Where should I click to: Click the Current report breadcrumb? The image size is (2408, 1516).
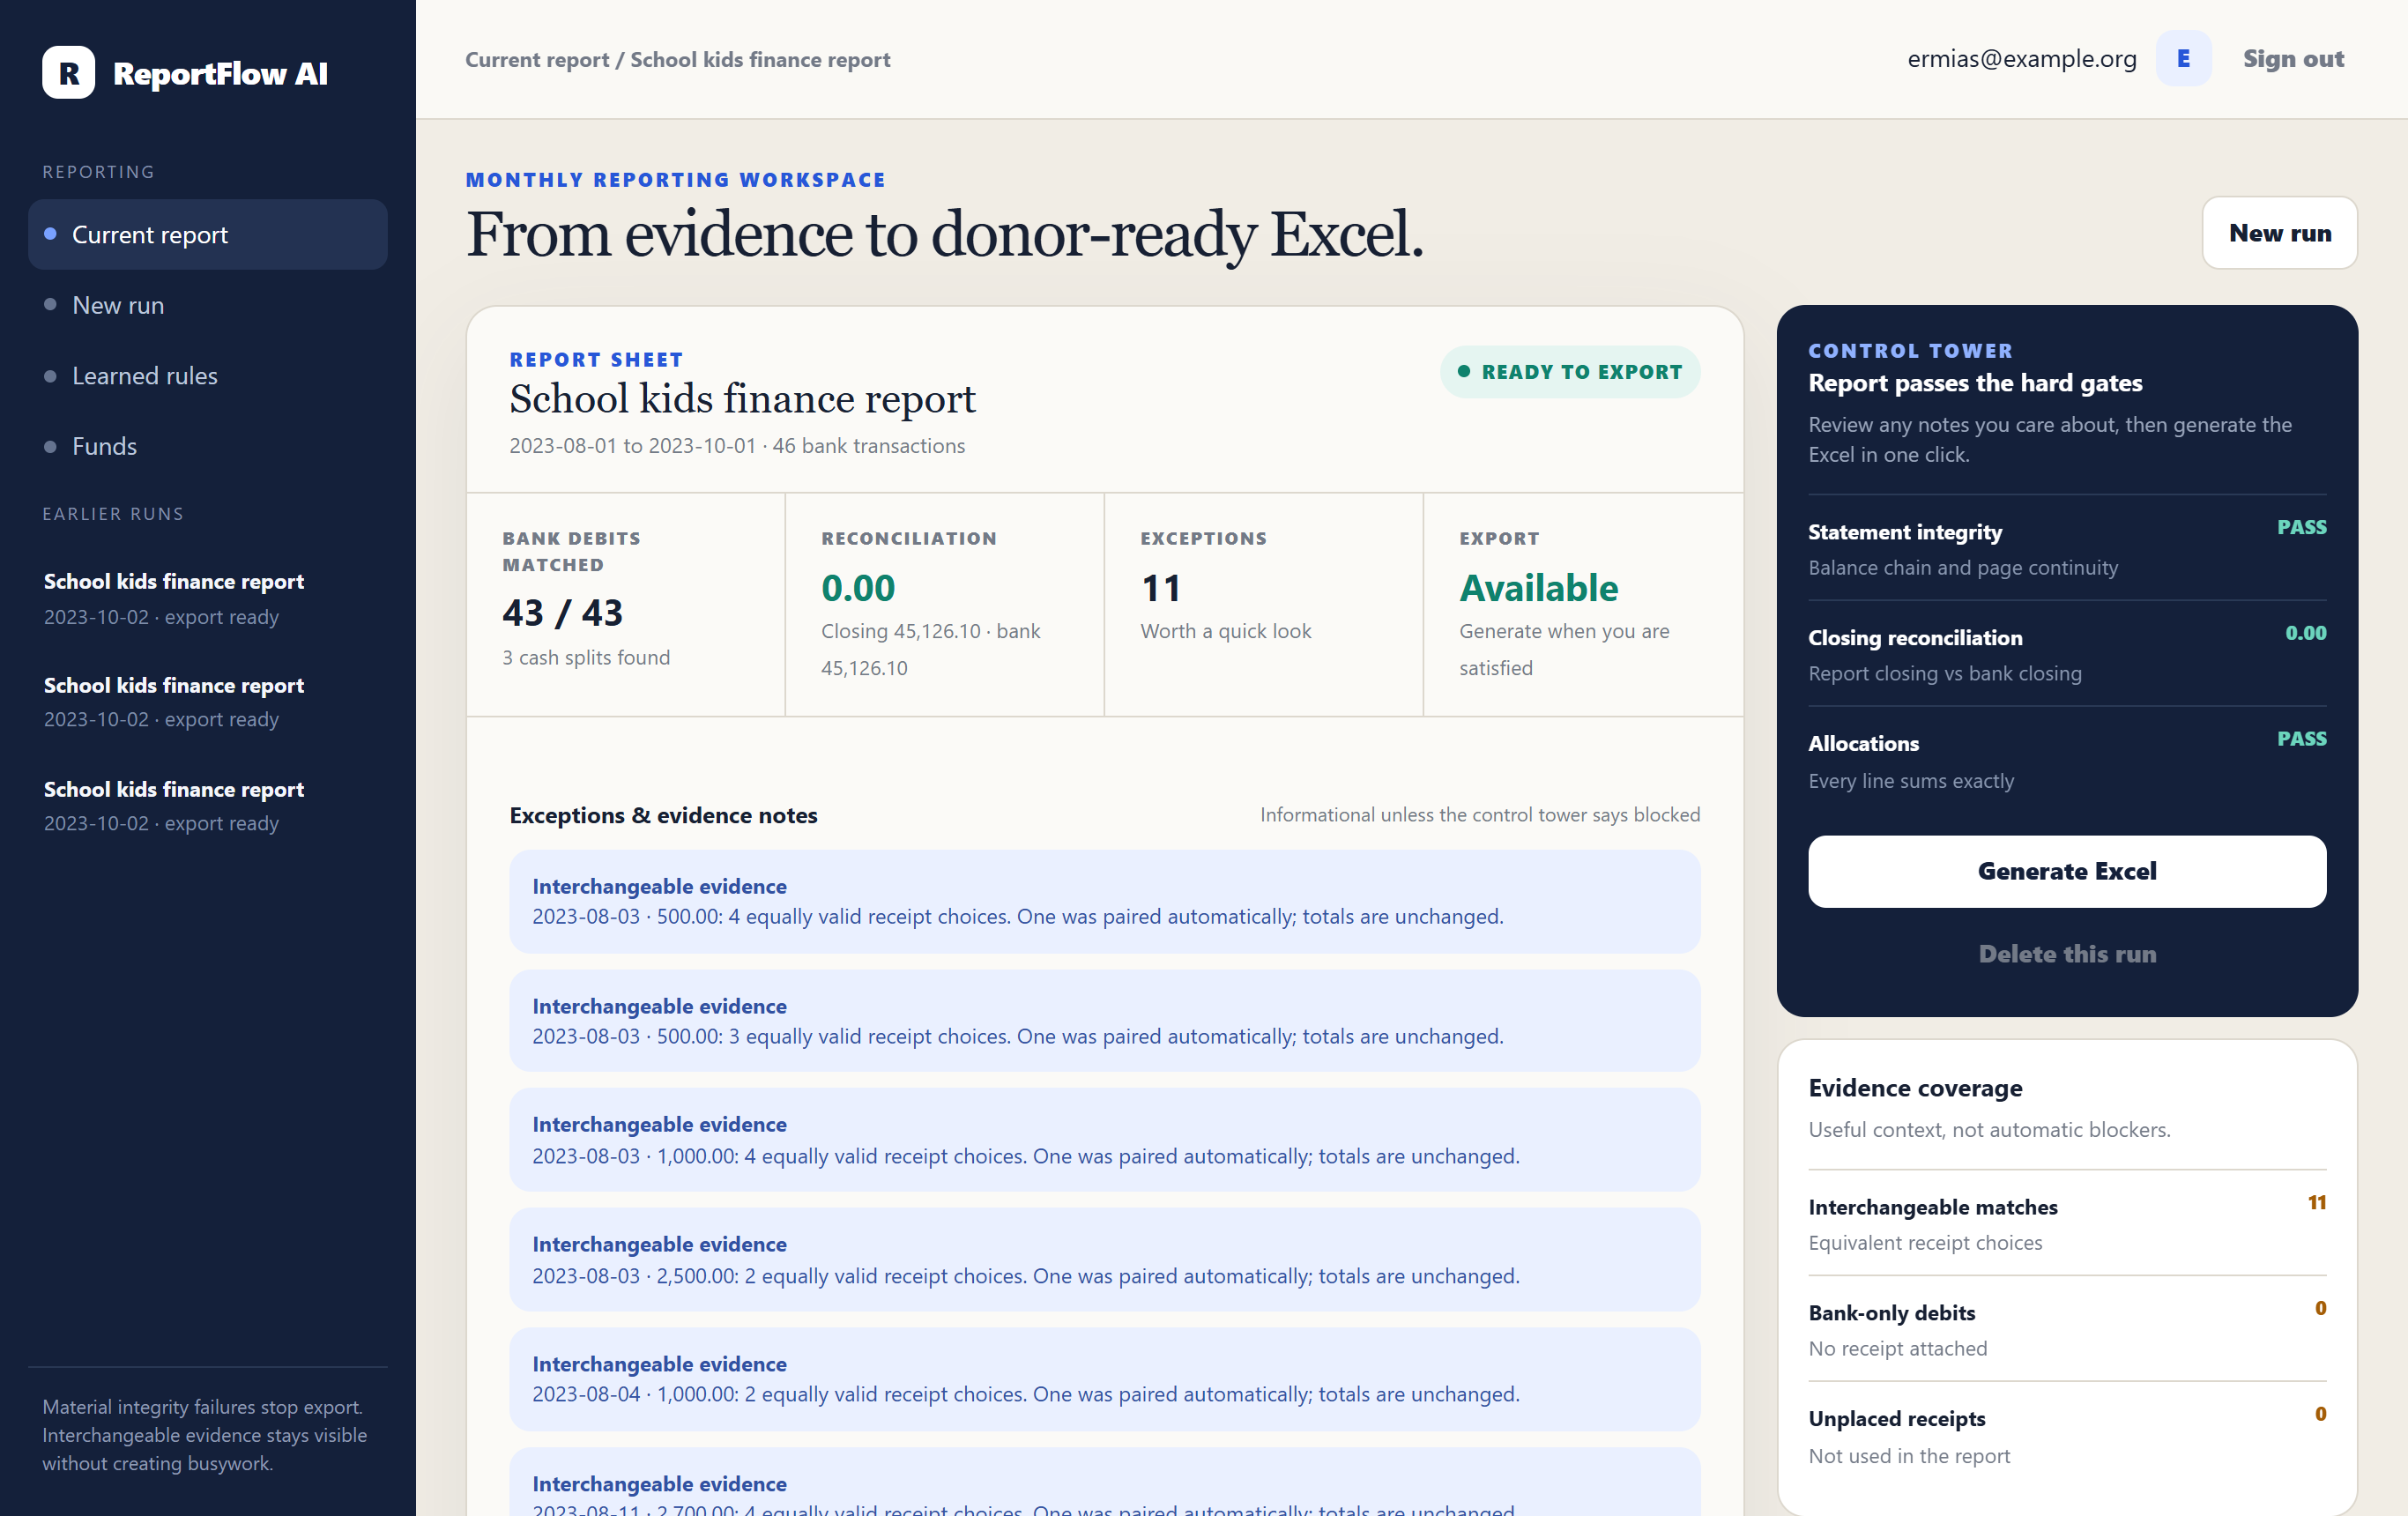(x=537, y=60)
